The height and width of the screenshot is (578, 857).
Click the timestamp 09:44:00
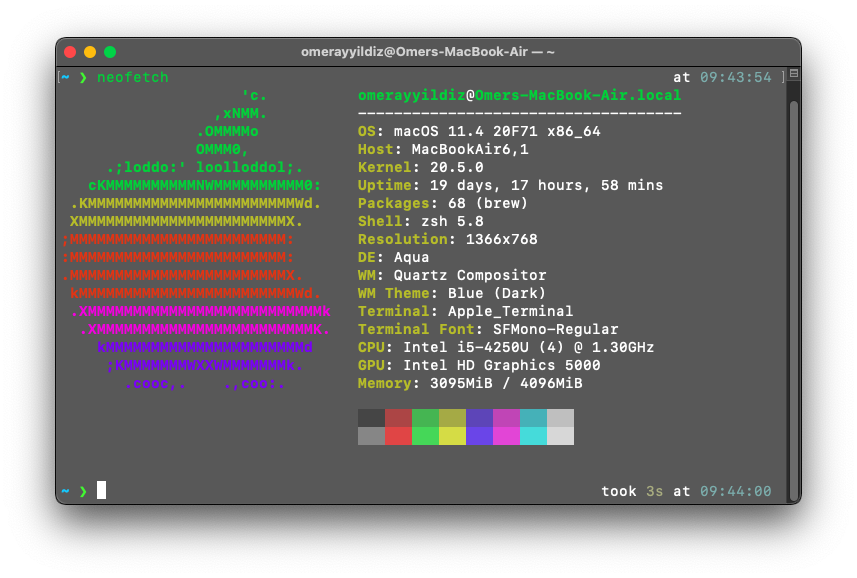click(x=736, y=492)
